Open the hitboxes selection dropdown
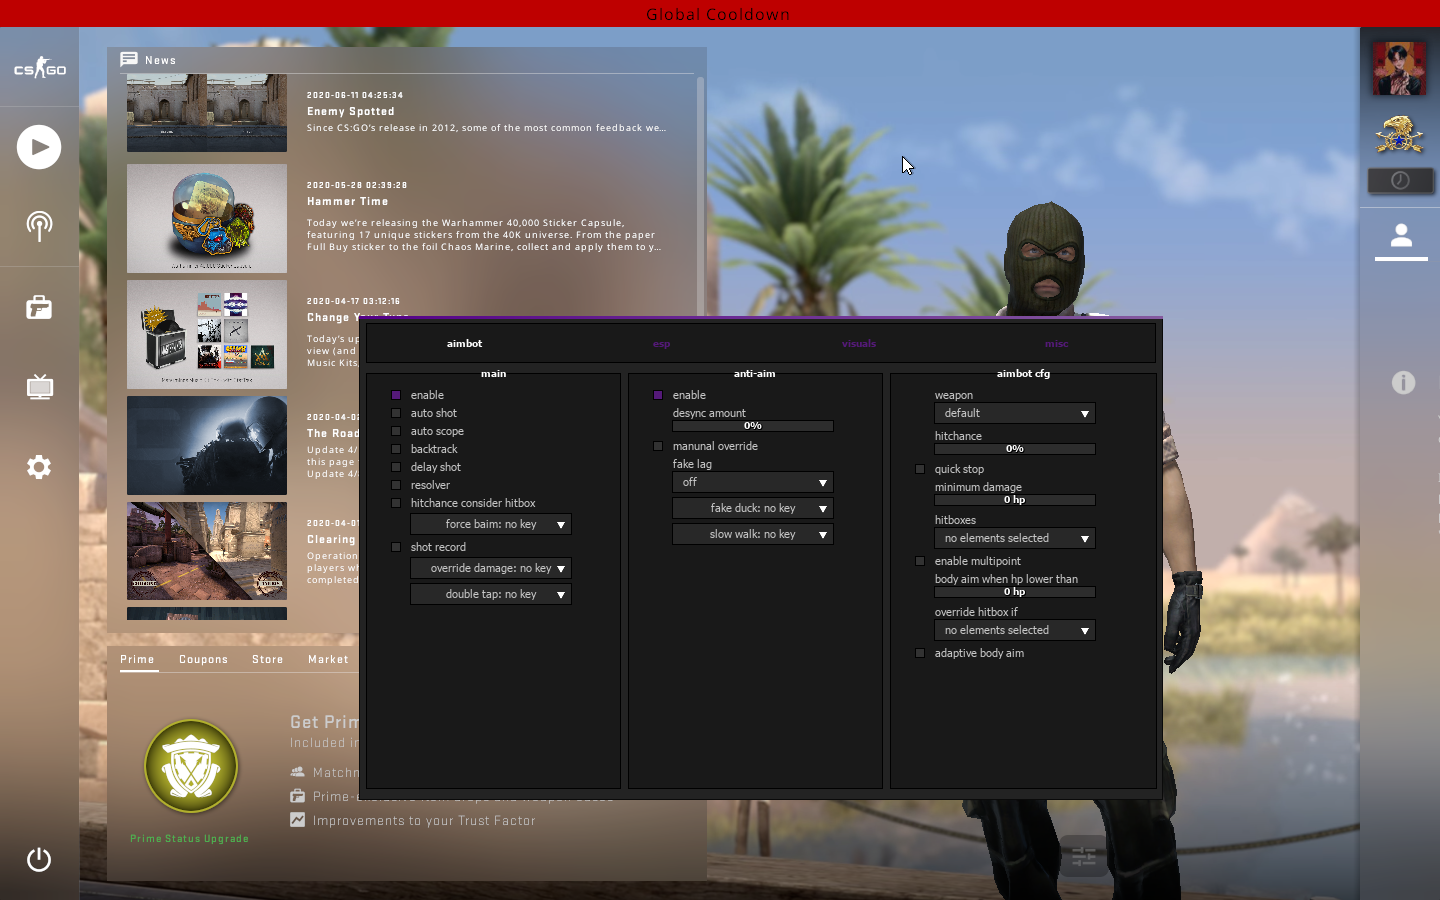 [1015, 538]
